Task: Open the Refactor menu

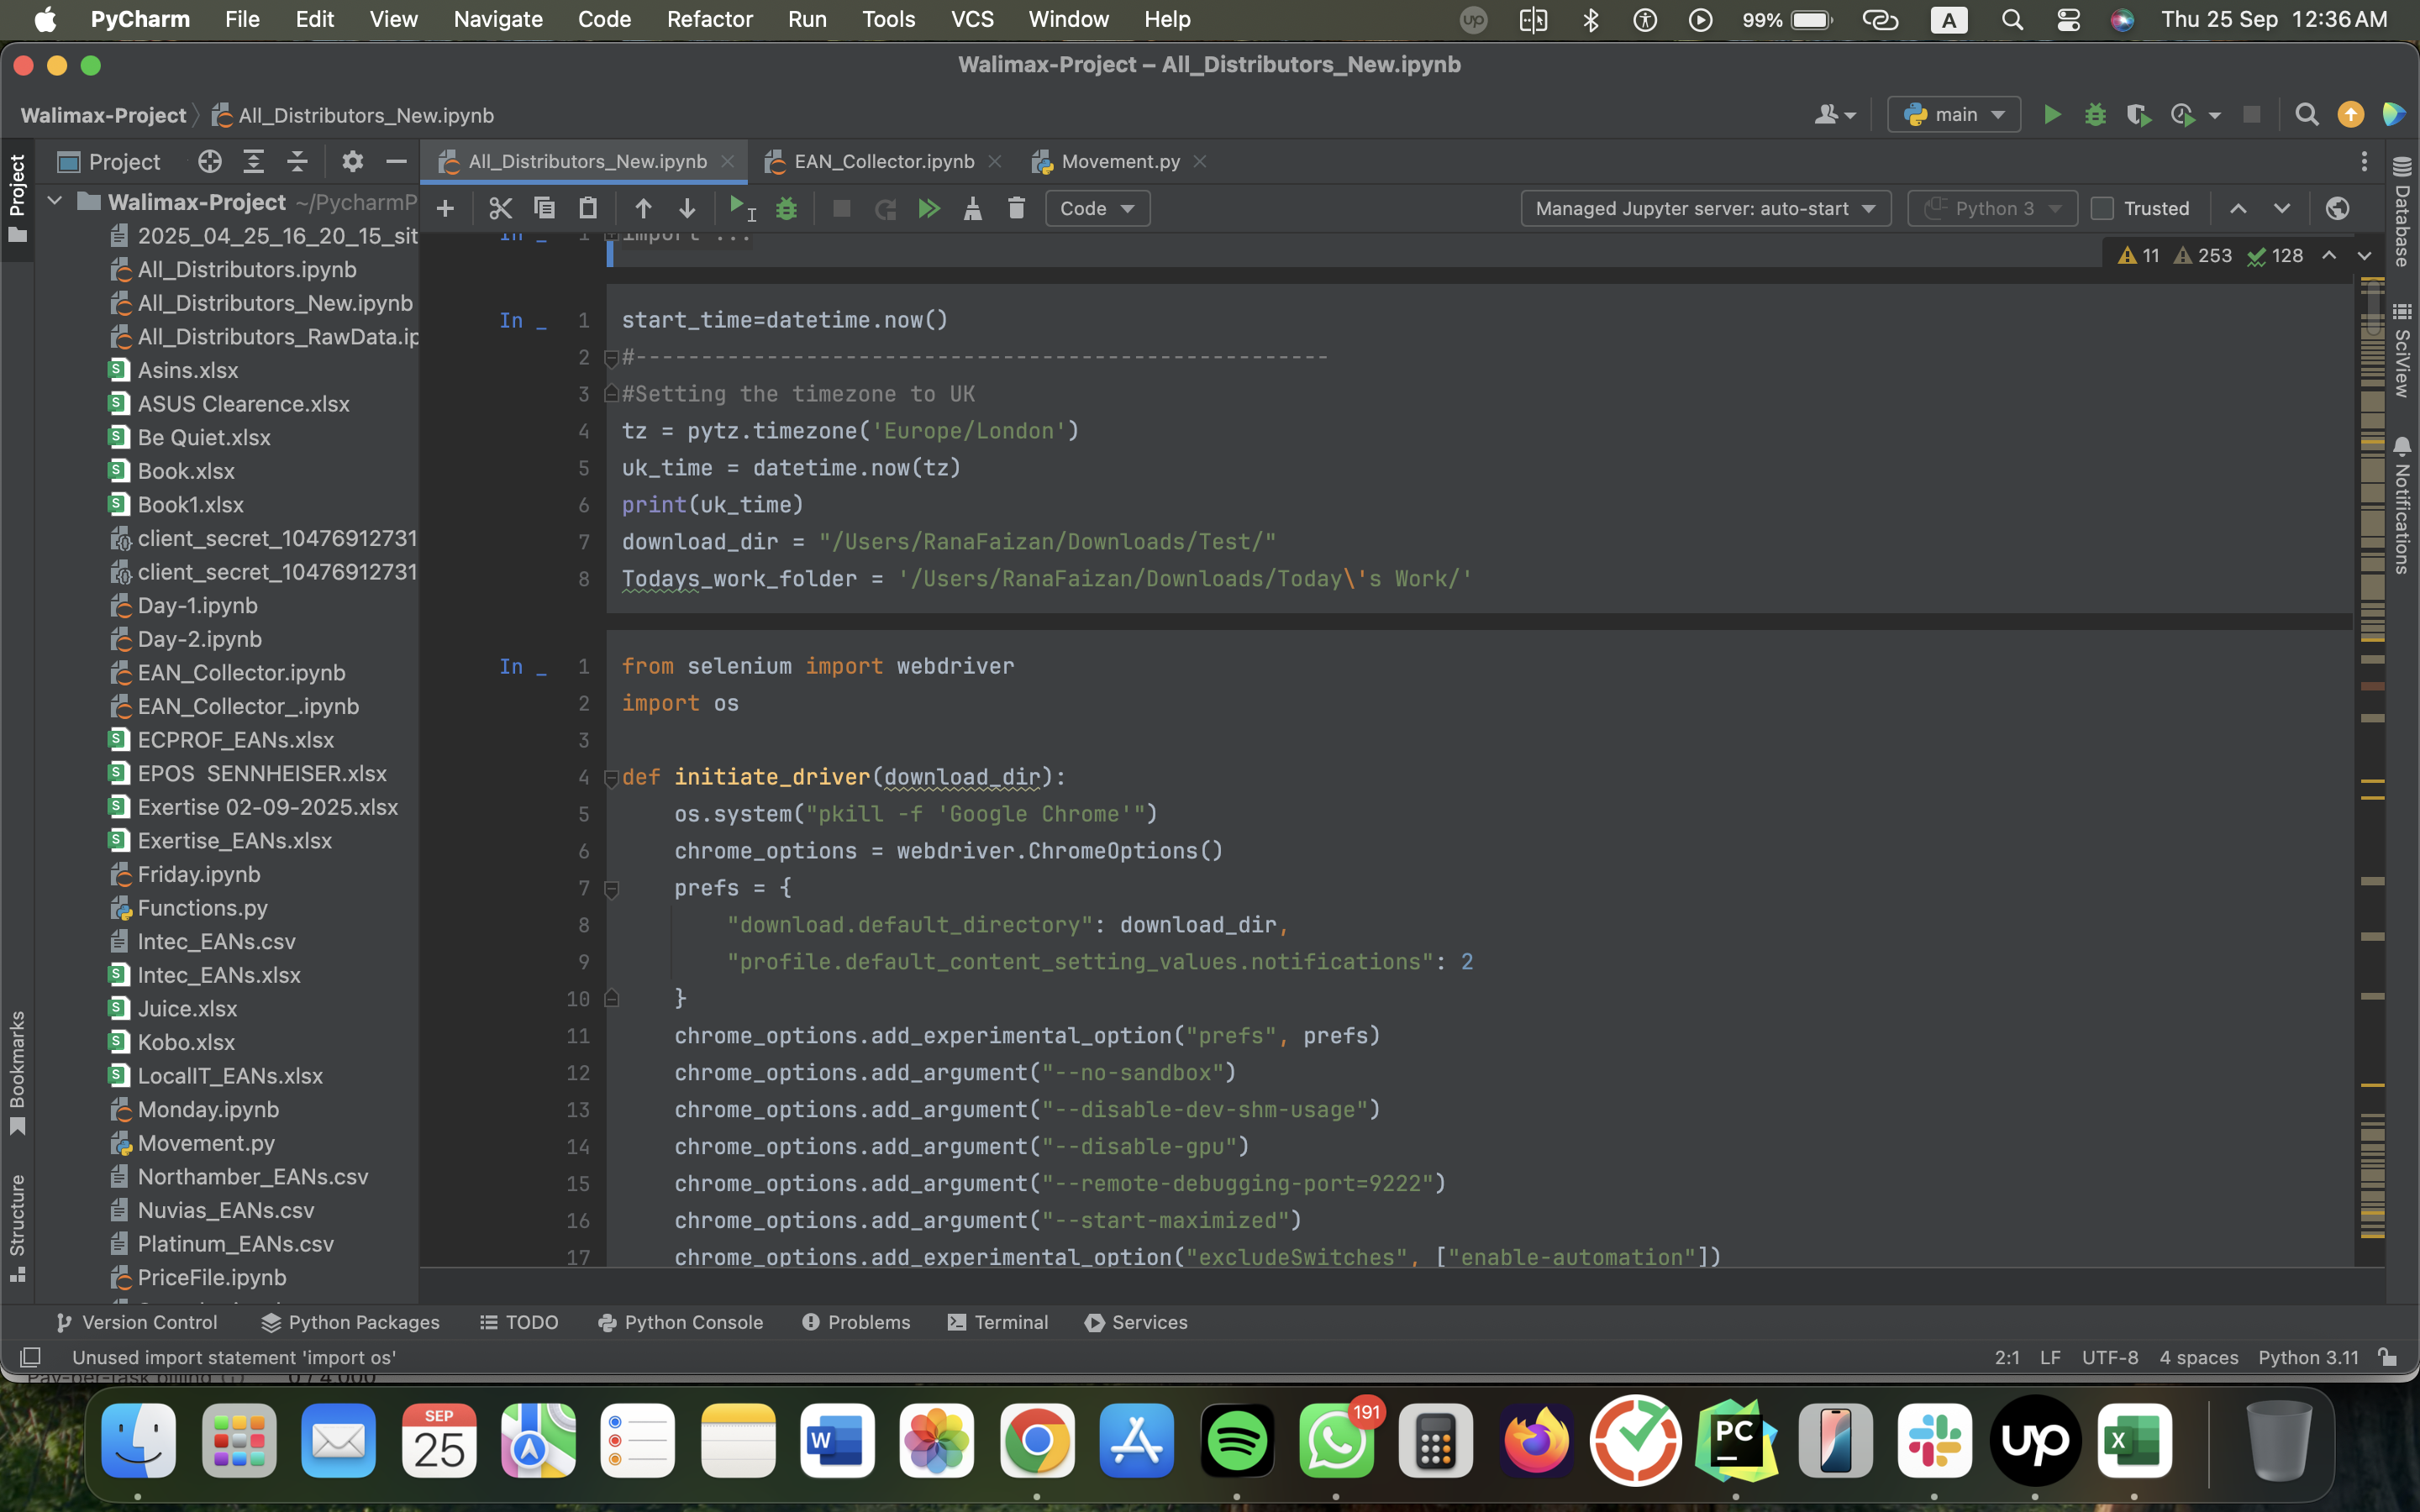Action: click(709, 19)
